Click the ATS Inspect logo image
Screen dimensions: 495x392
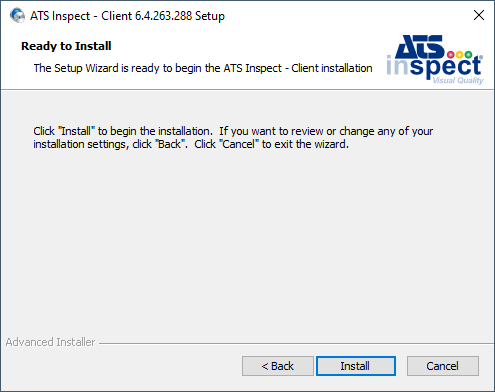click(435, 59)
